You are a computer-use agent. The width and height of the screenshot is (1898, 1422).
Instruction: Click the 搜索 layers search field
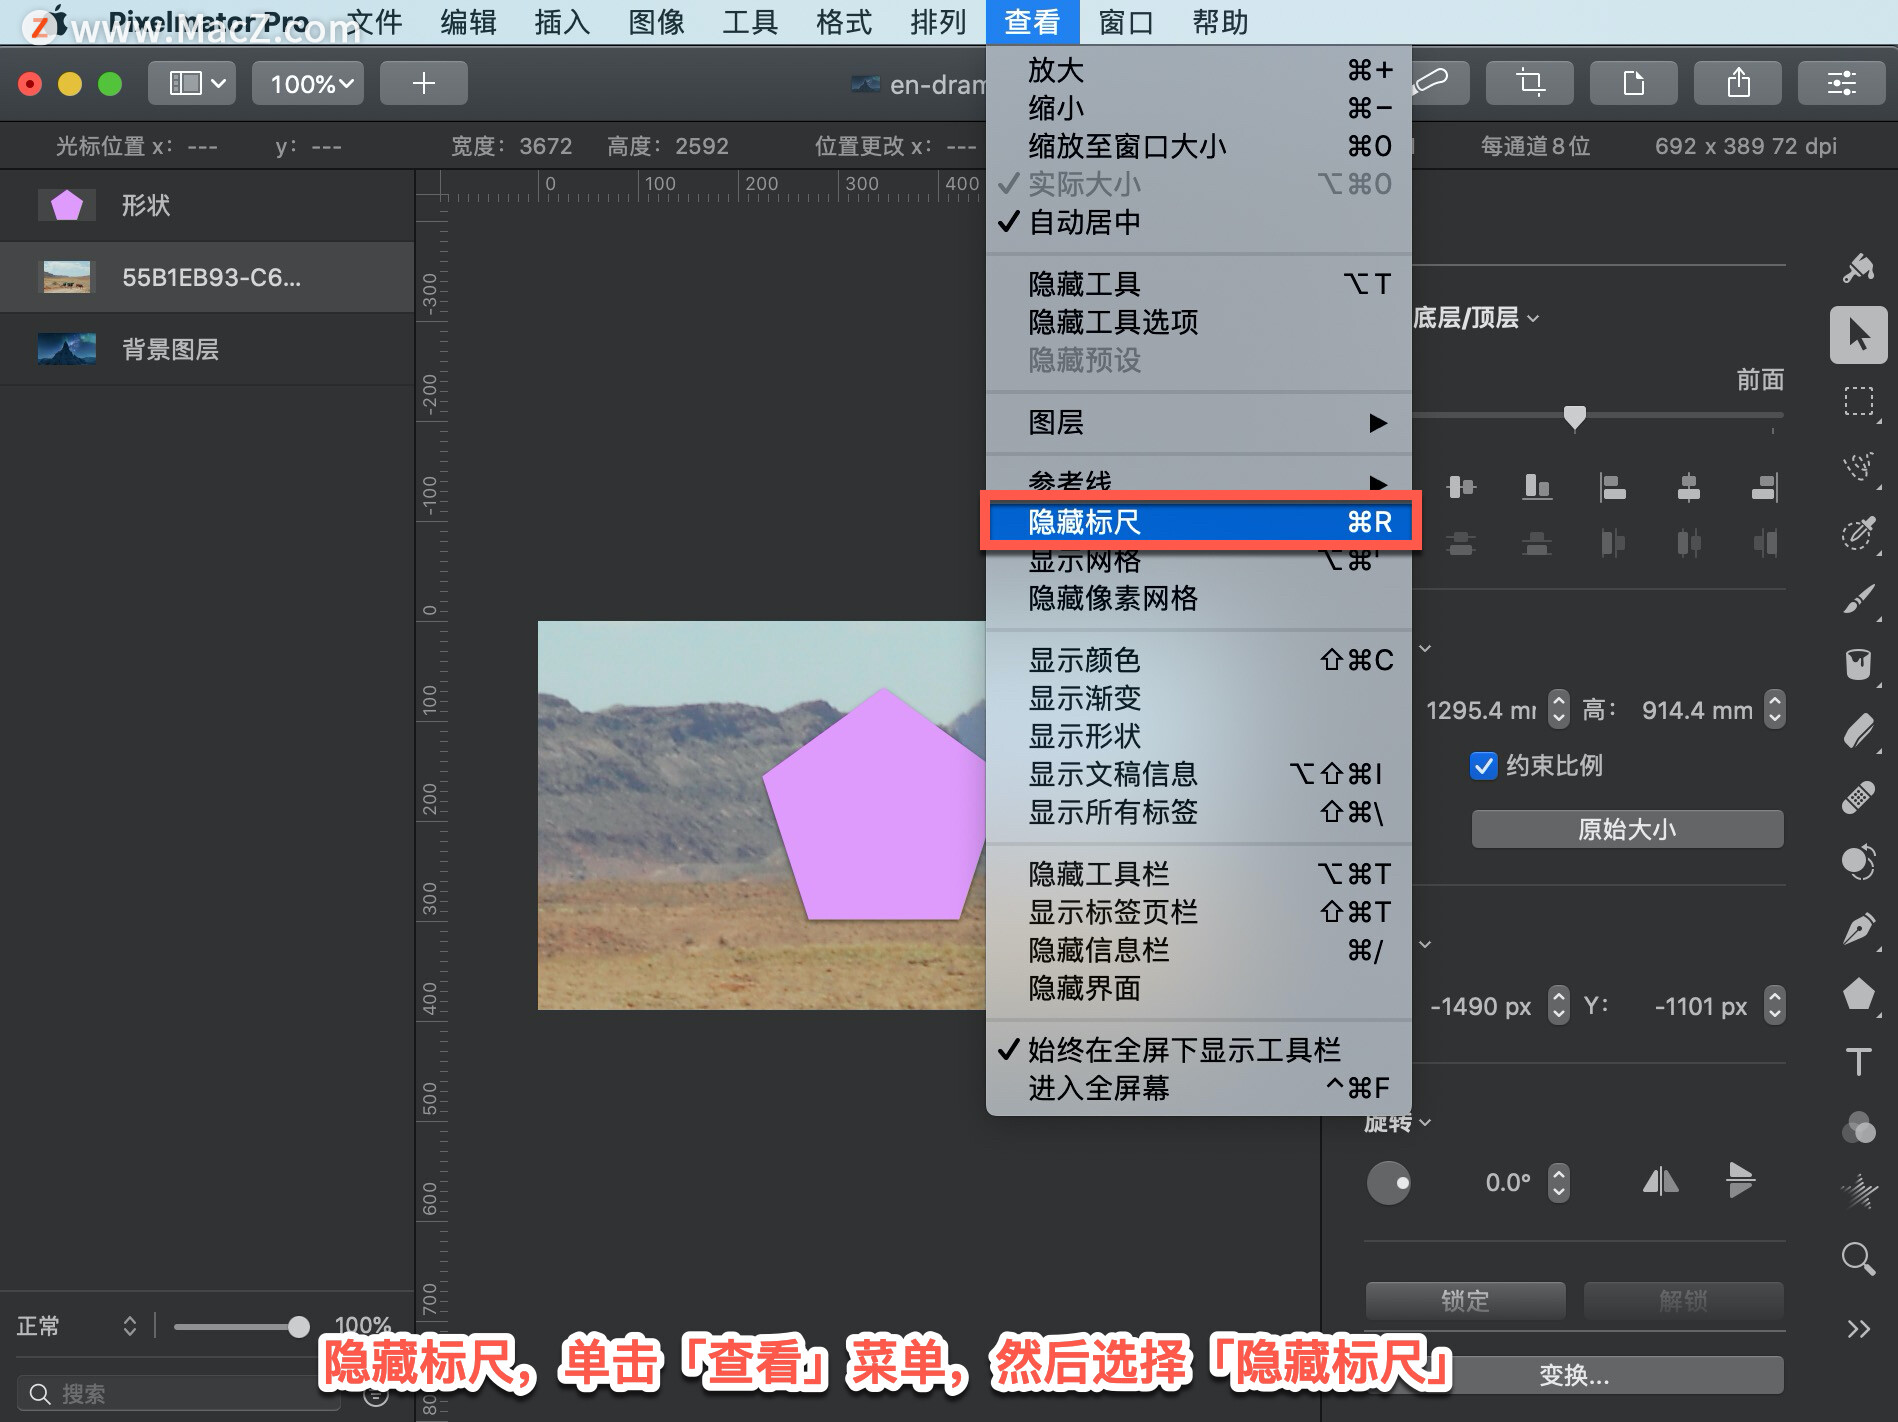coord(178,1393)
